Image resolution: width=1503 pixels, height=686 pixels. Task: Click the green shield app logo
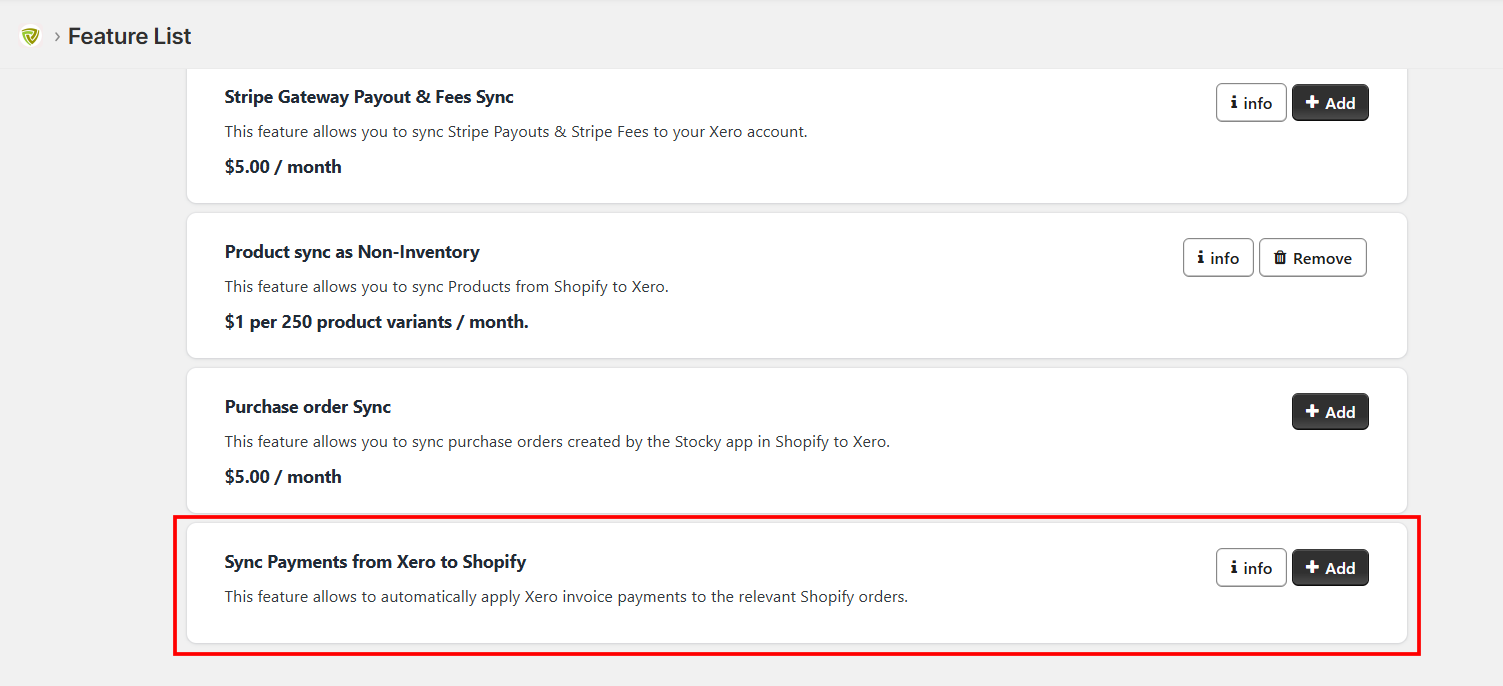[x=30, y=36]
